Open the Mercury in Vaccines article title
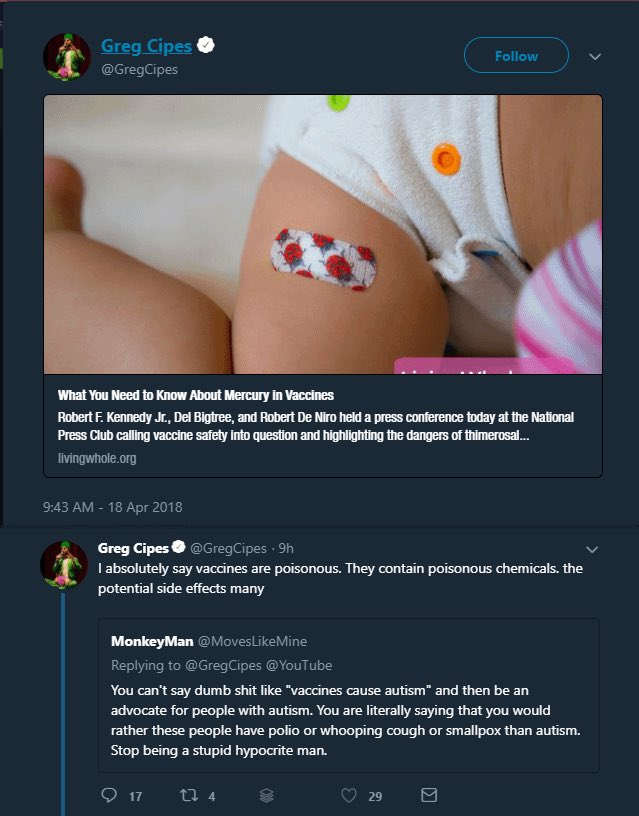This screenshot has width=639, height=816. (x=196, y=396)
